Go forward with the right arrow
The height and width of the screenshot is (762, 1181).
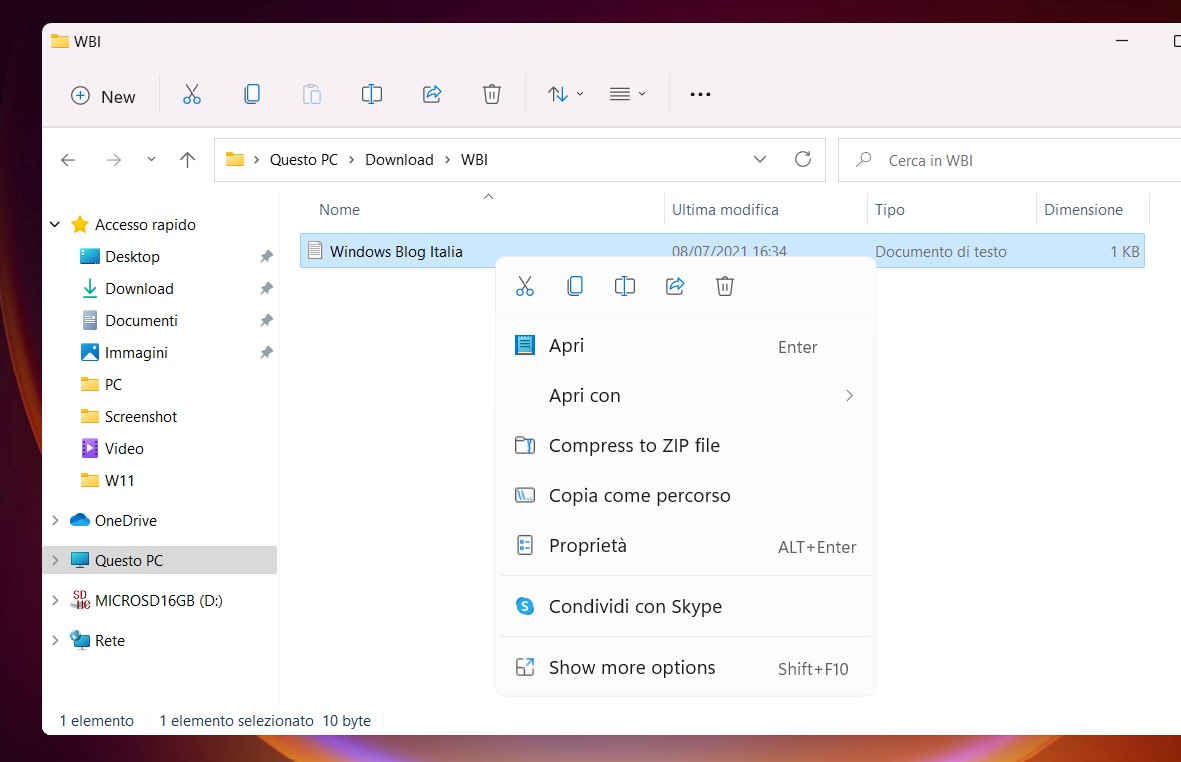point(114,160)
